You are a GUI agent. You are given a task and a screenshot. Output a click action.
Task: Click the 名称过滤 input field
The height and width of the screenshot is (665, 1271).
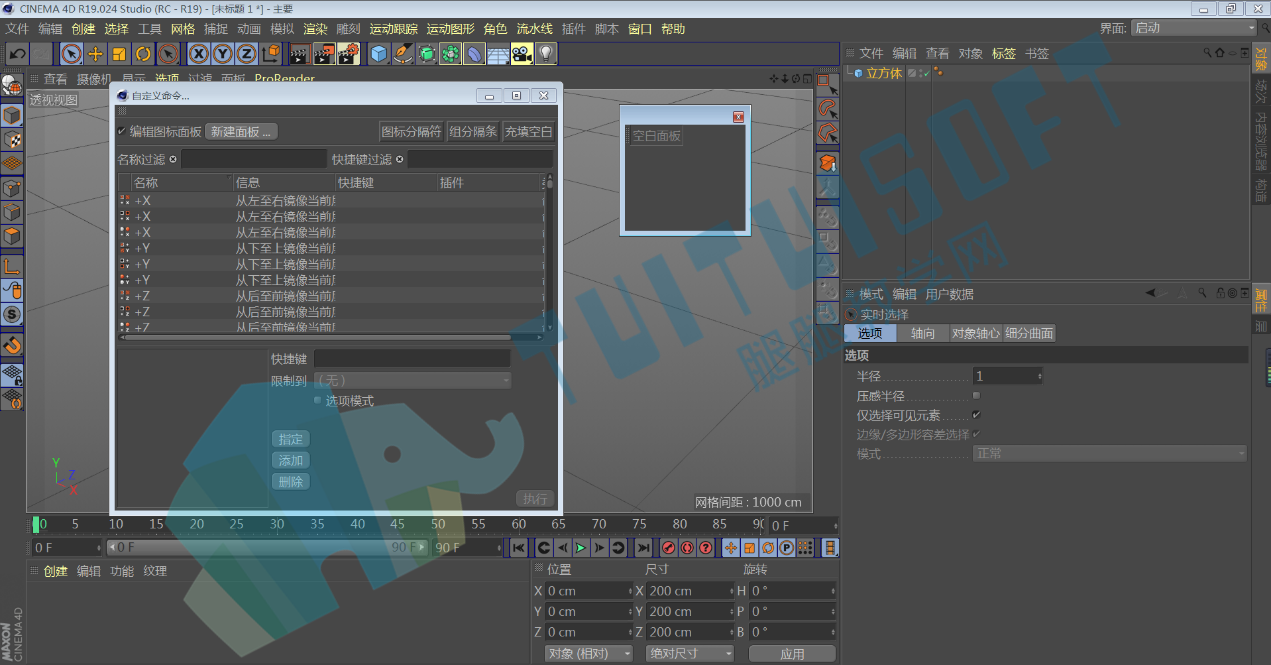[x=253, y=159]
